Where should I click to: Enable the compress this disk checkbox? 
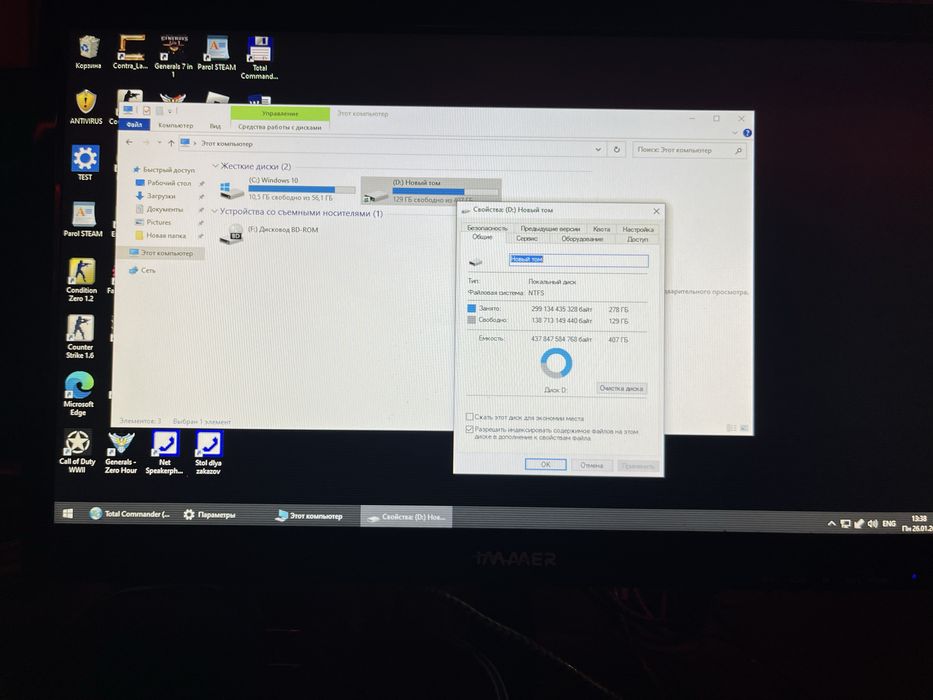(469, 417)
